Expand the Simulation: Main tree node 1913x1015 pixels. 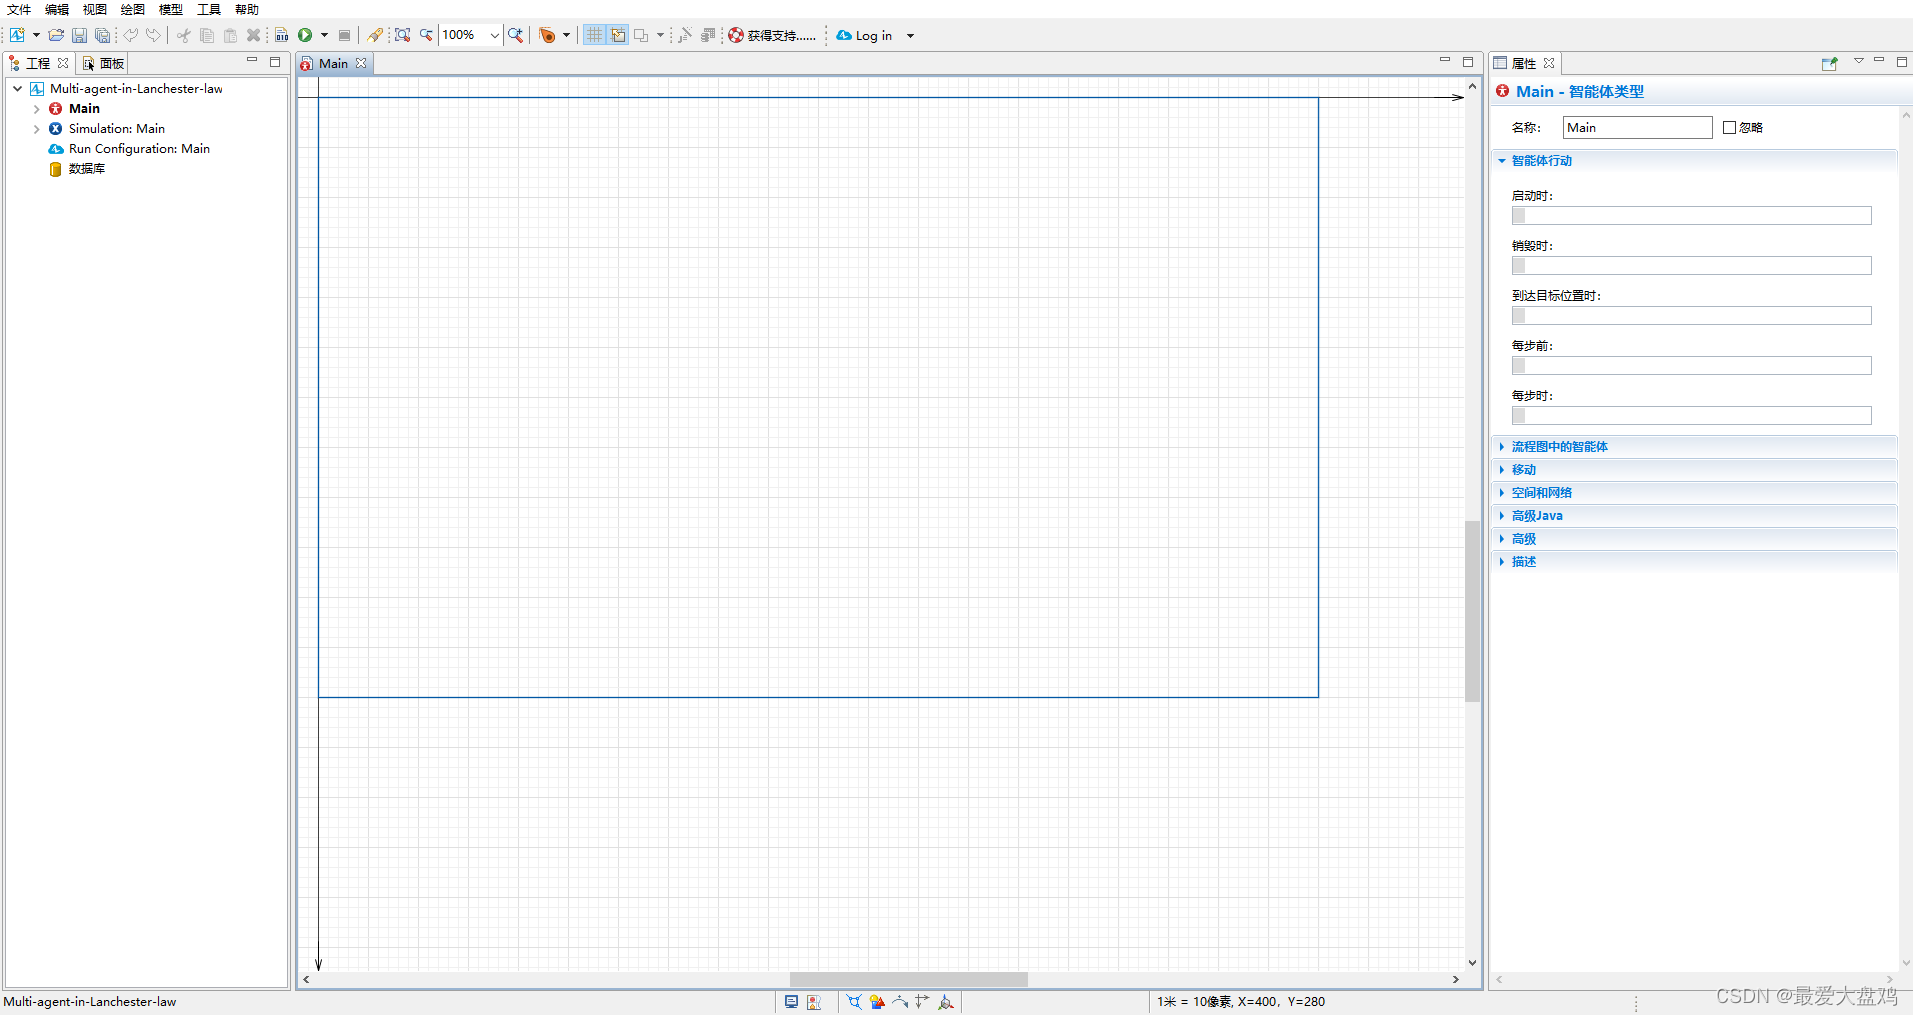pos(36,128)
